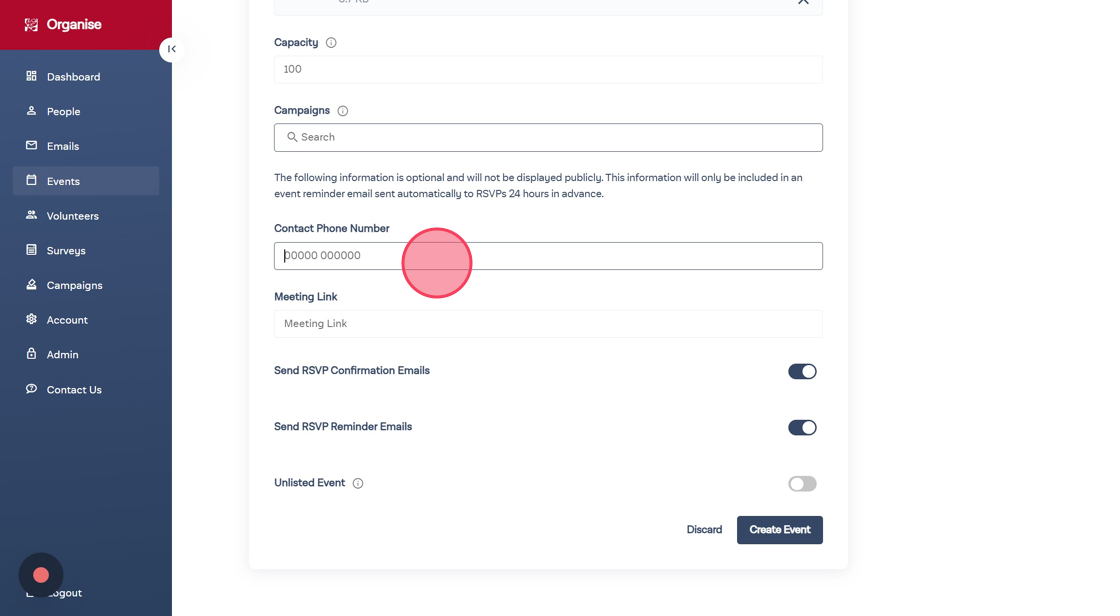Click the Volunteers group icon
Viewport: 1120px width, 616px height.
[31, 215]
